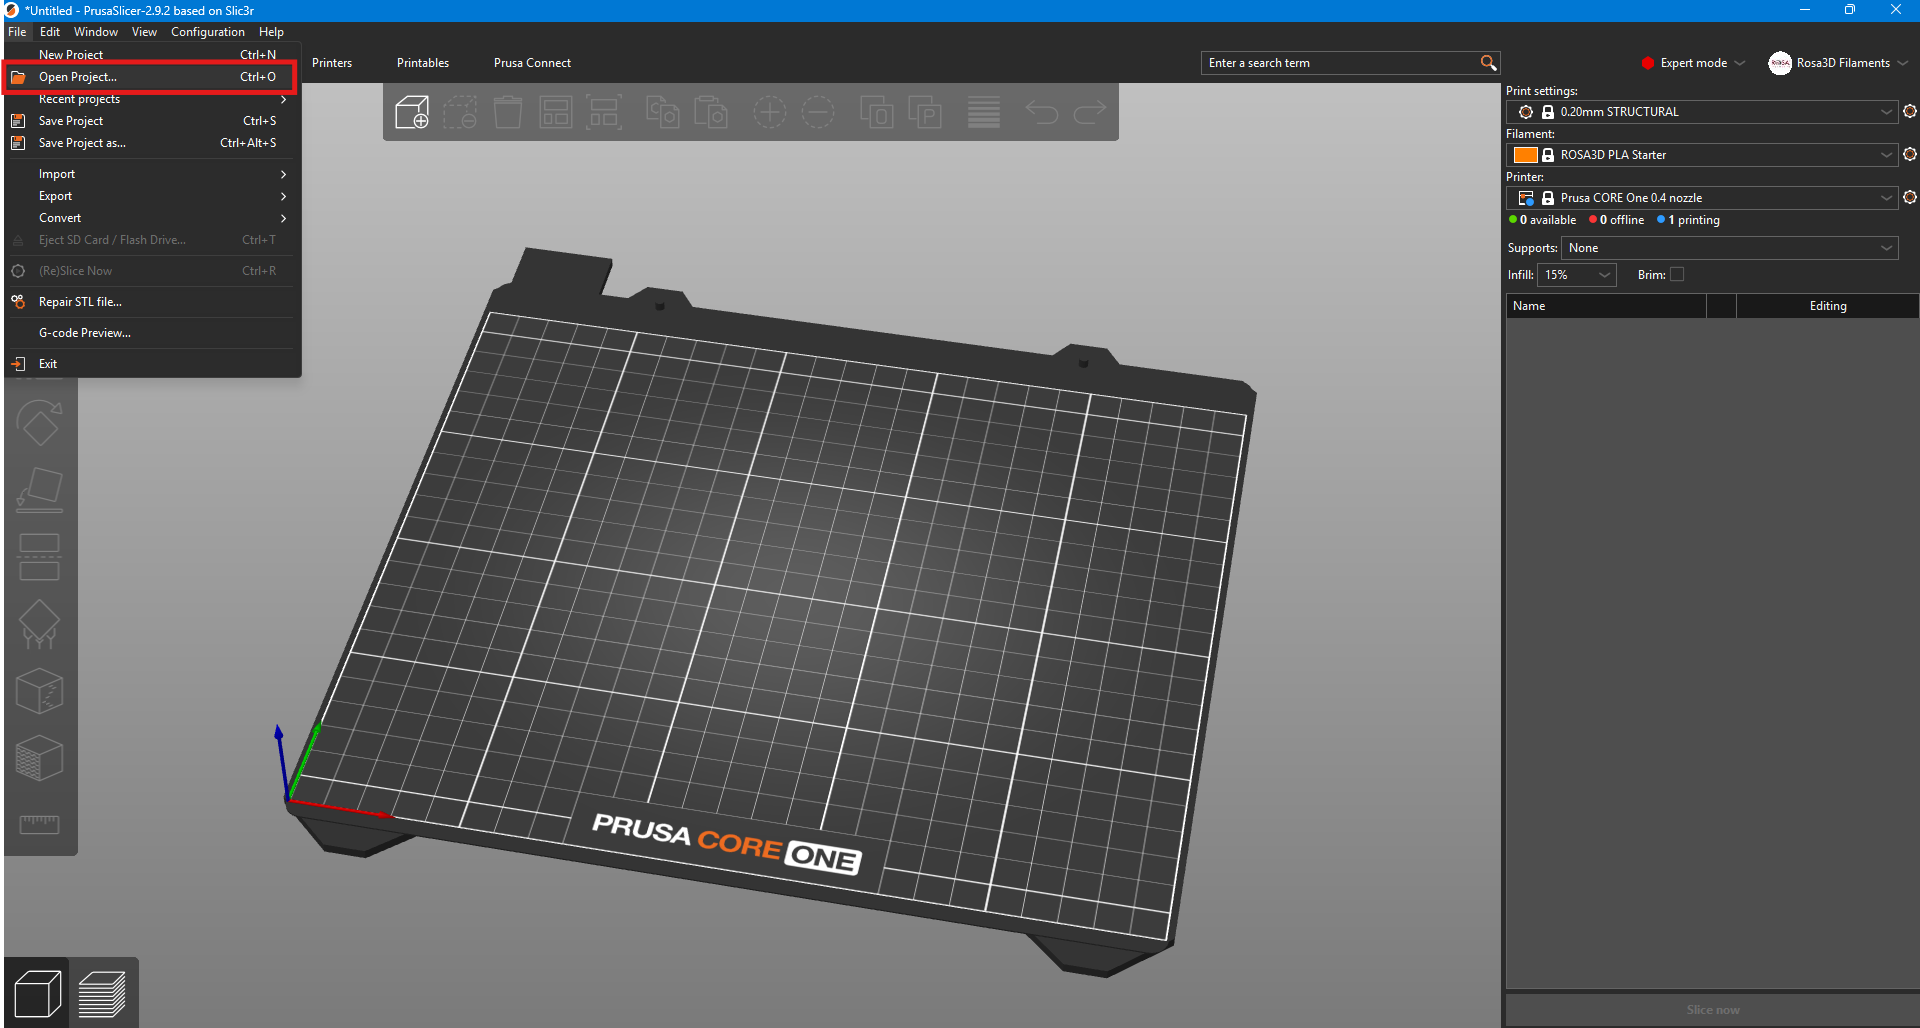1920x1028 pixels.
Task: Click the Redo arrow in toolbar
Action: 1089,112
